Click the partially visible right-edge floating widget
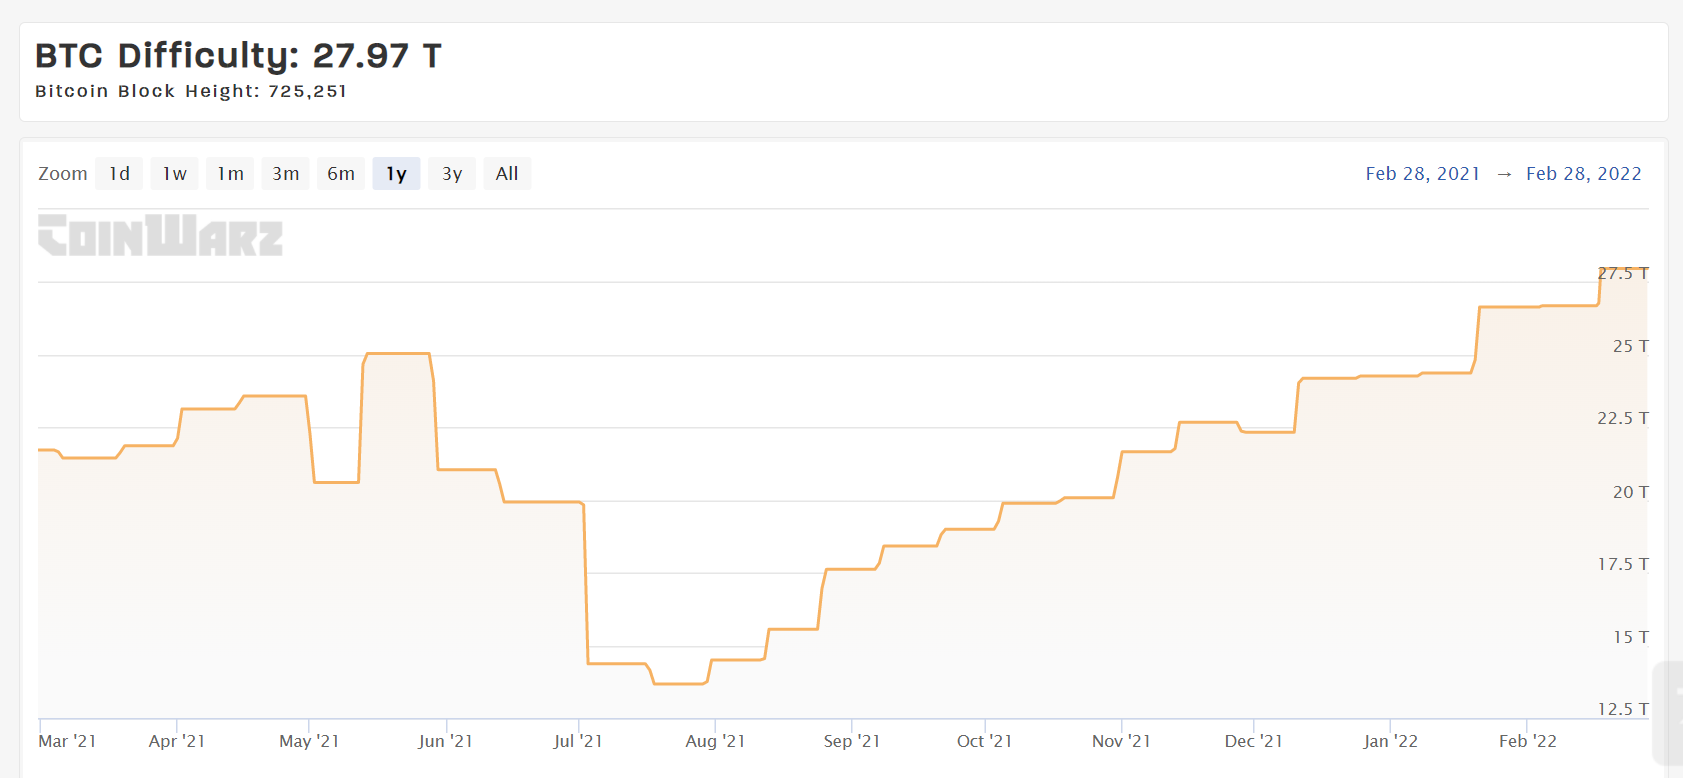This screenshot has width=1683, height=778. pos(1669,712)
